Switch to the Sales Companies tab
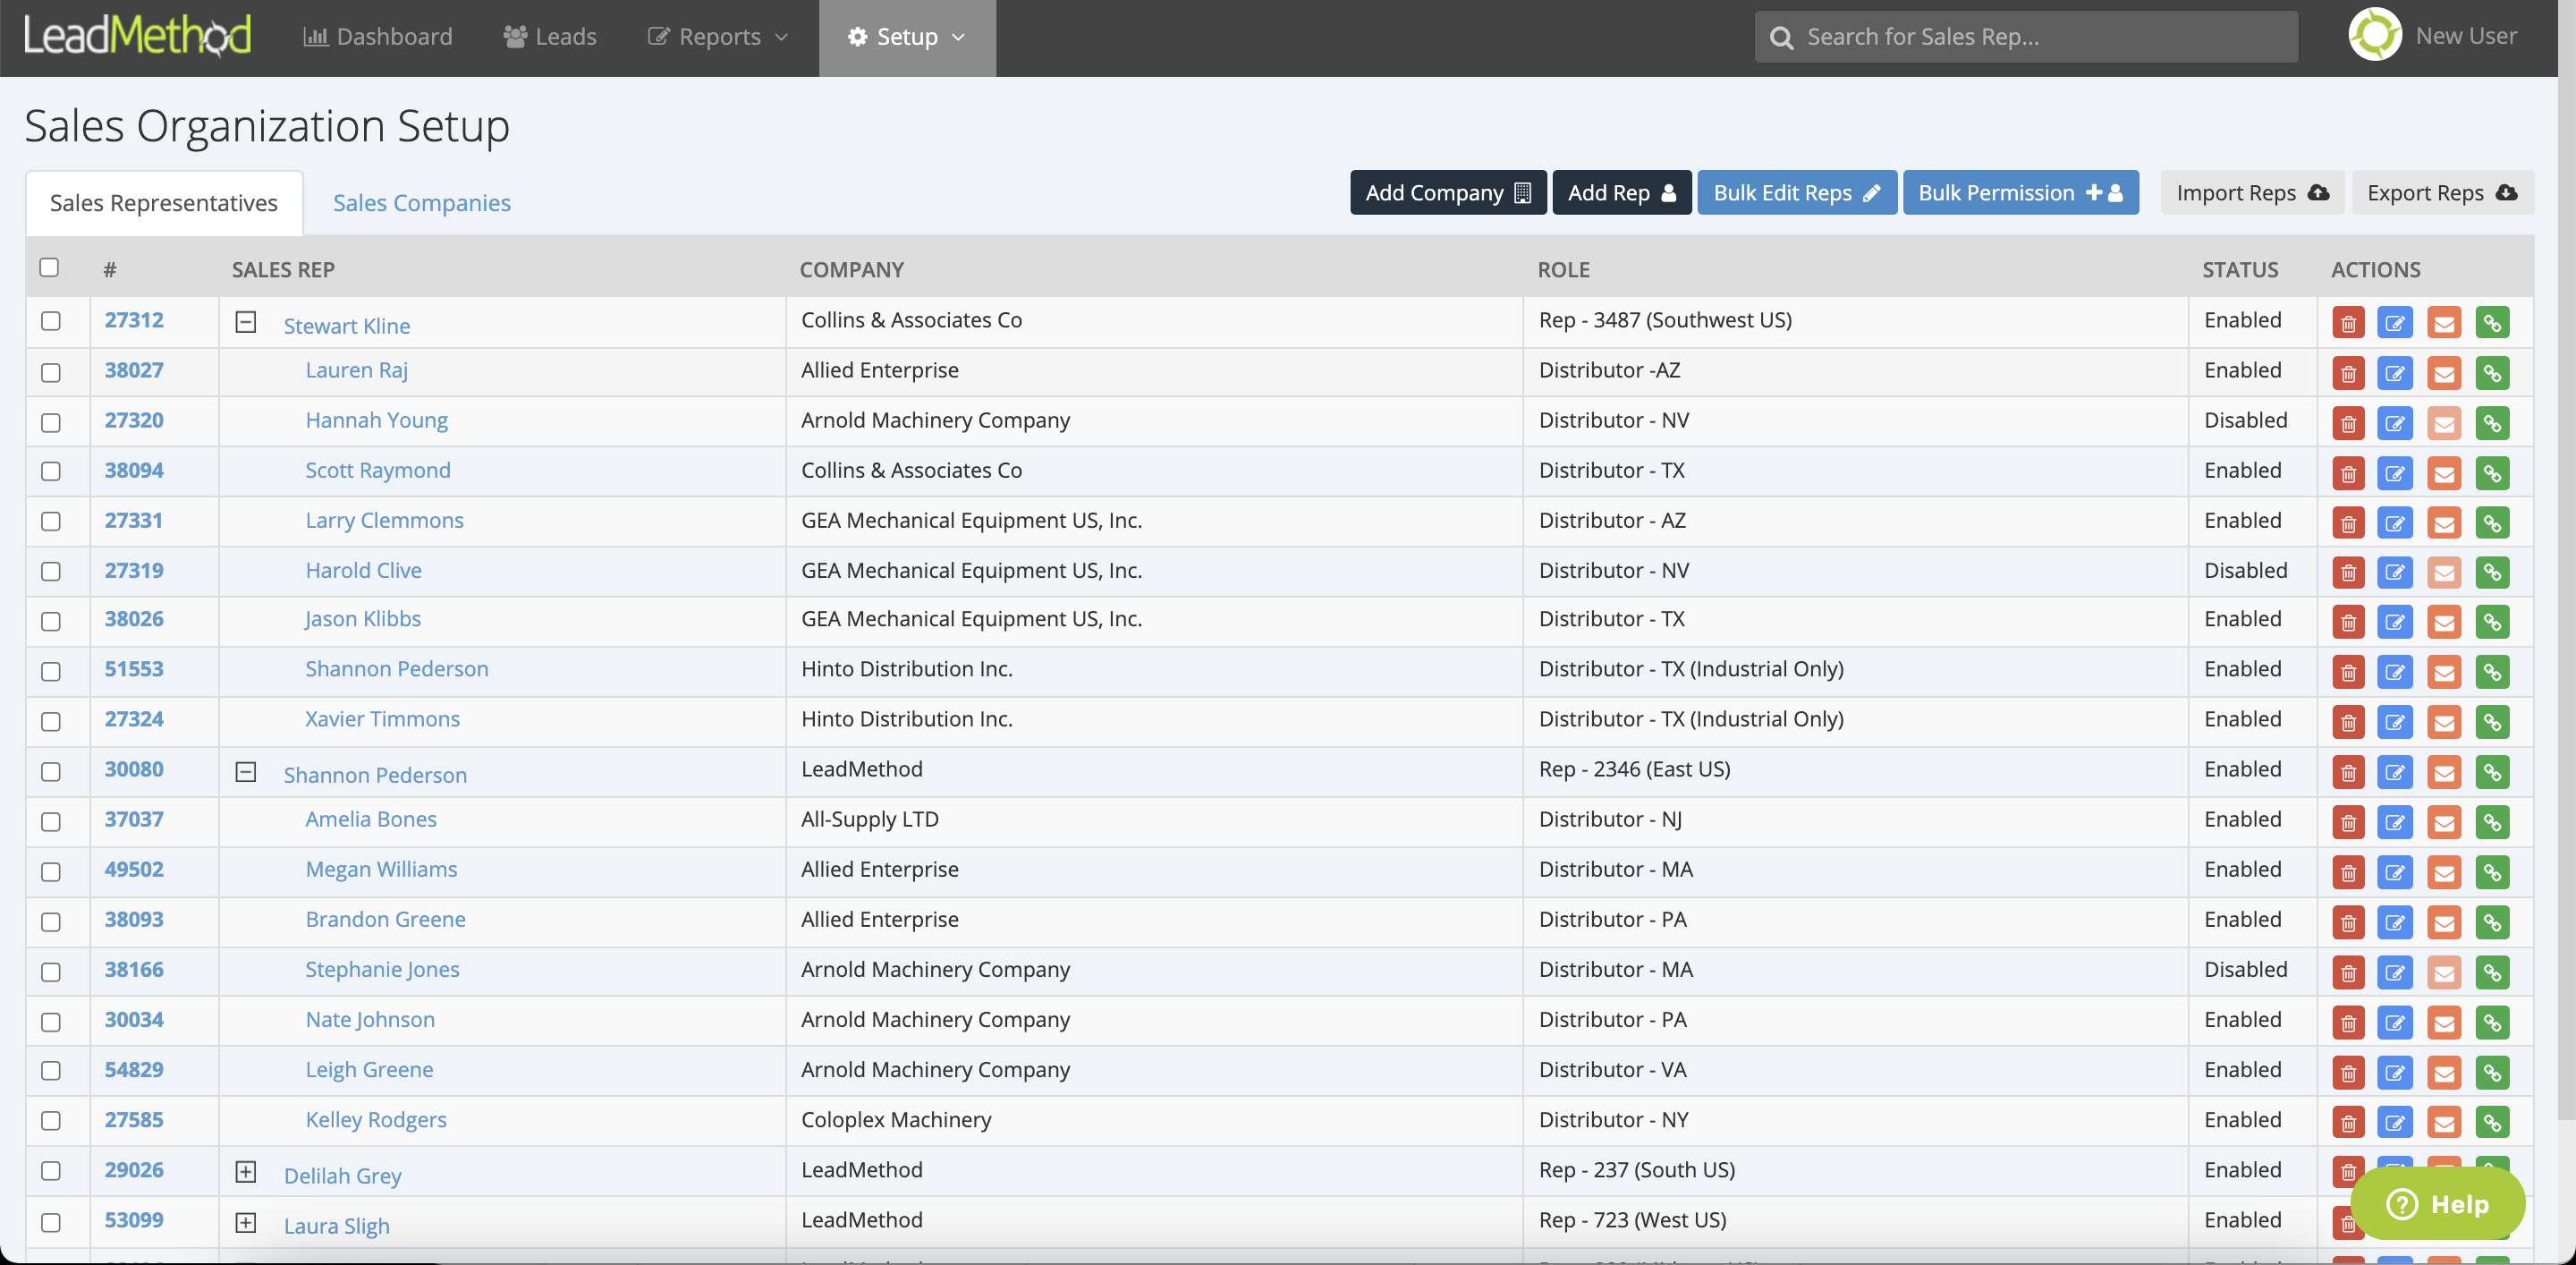The height and width of the screenshot is (1265, 2576). 421,202
